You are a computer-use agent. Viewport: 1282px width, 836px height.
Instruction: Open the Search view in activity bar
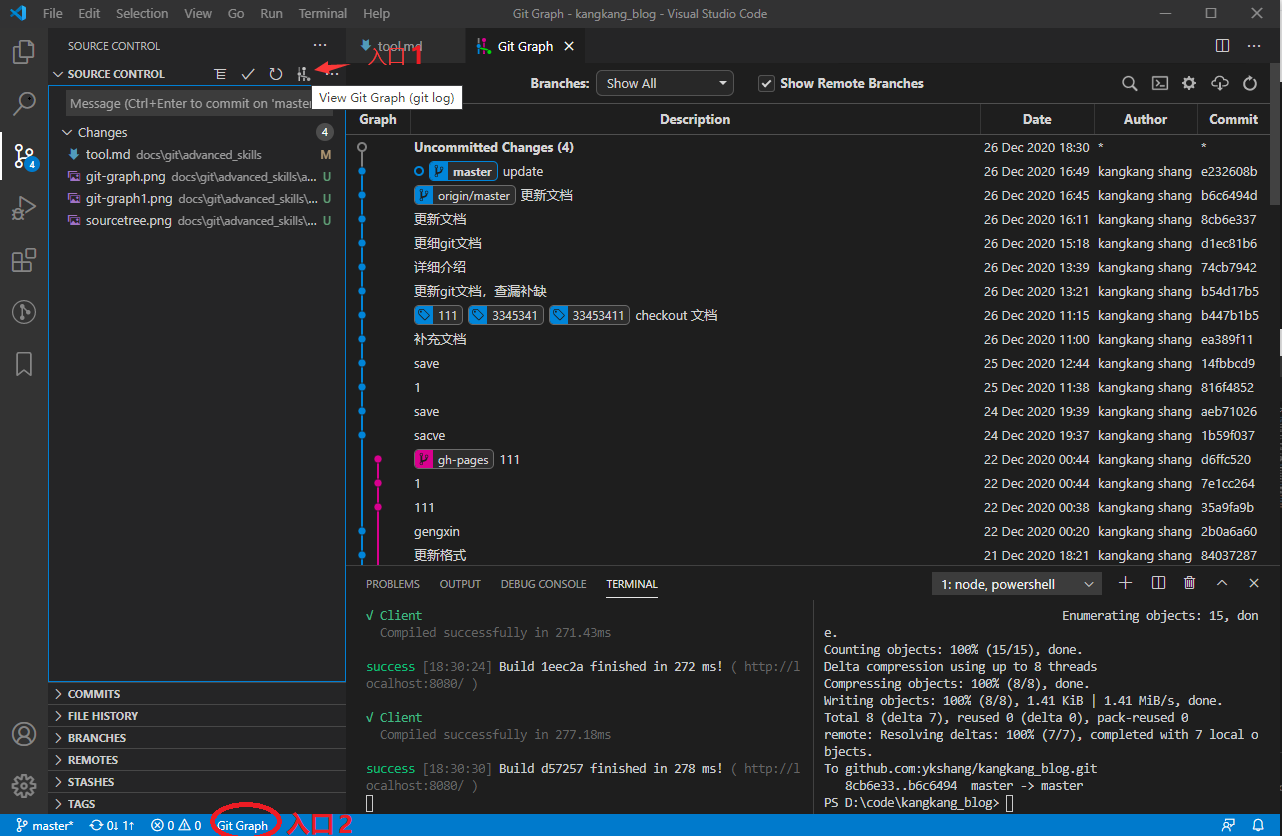point(24,103)
